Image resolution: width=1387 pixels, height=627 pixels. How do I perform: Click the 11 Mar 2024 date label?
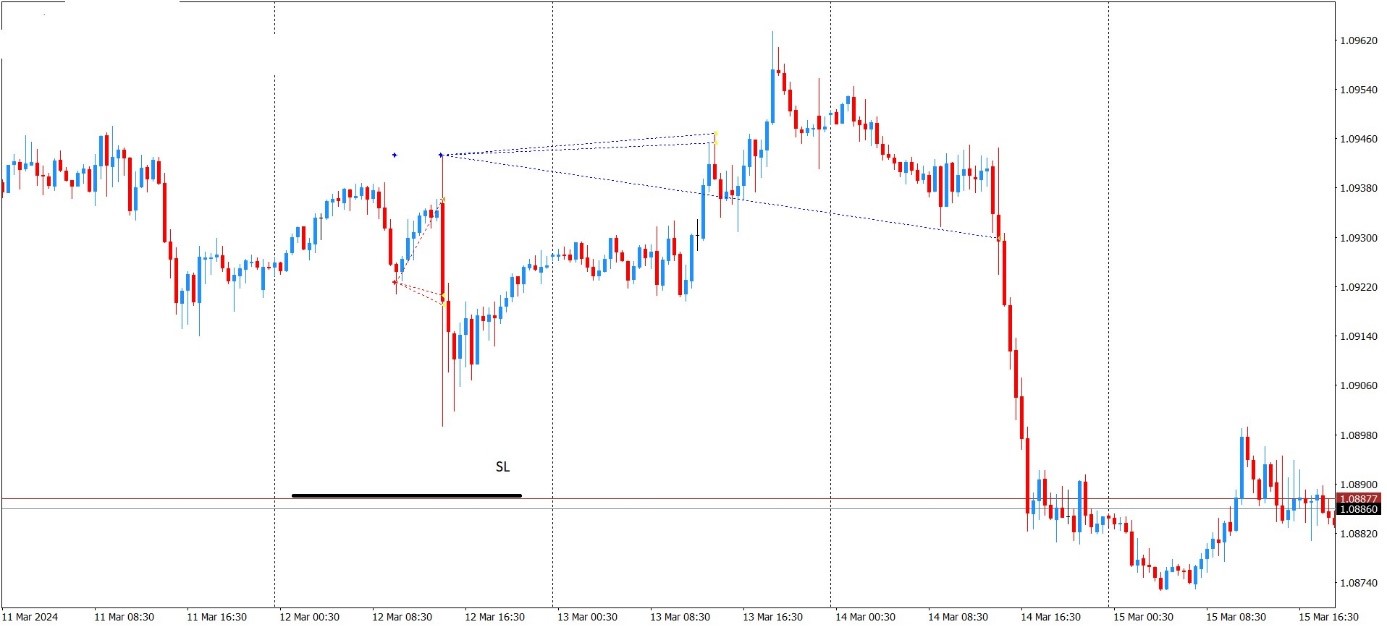(31, 617)
